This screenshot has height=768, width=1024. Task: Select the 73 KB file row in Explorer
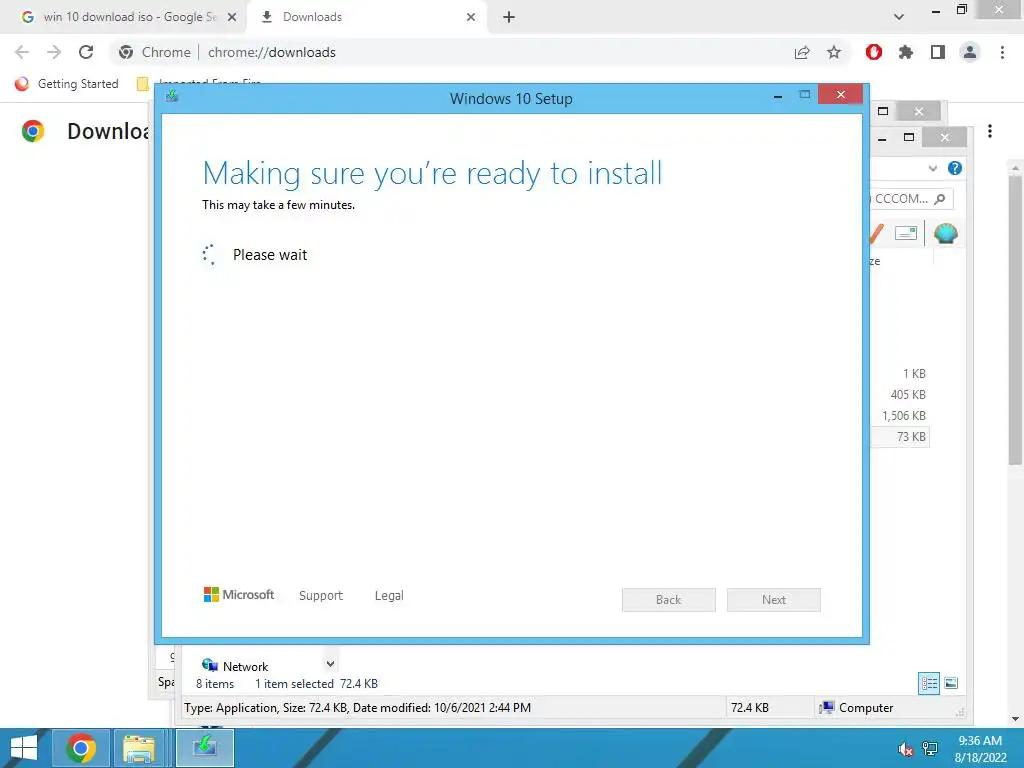click(x=900, y=436)
